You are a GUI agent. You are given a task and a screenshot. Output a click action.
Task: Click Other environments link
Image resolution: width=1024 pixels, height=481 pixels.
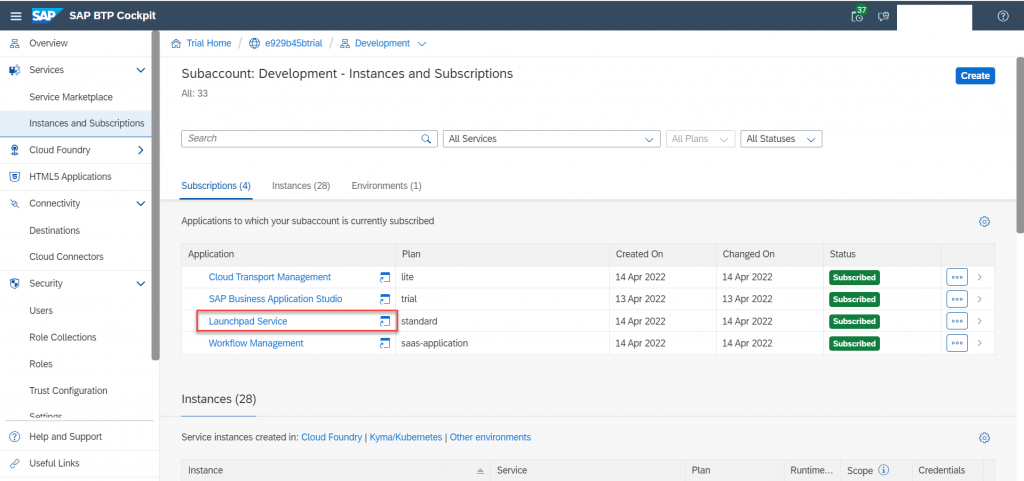tap(490, 437)
